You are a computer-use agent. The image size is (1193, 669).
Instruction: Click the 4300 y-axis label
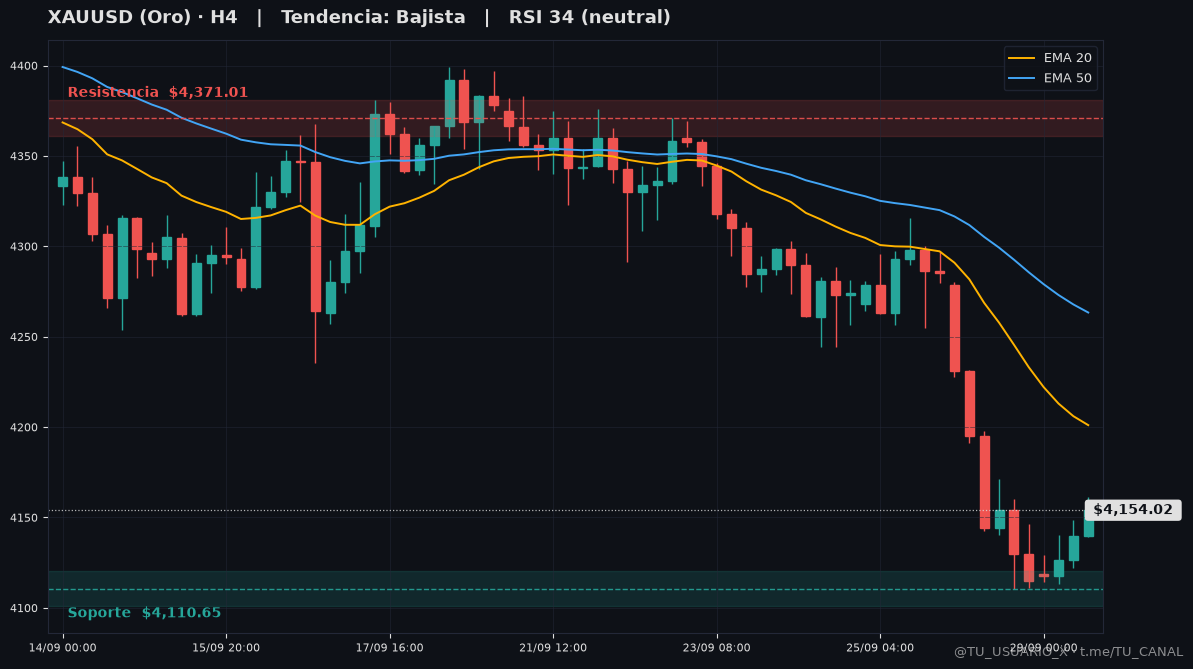(x=23, y=247)
